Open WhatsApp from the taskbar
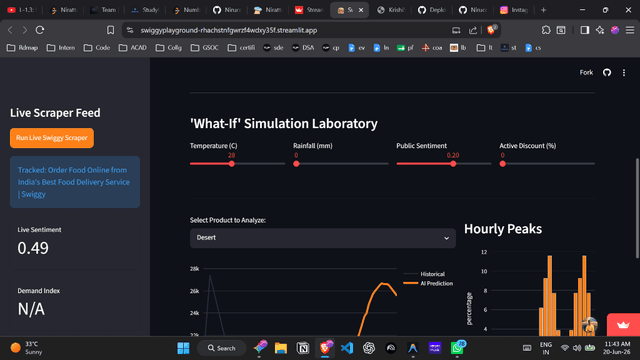 tap(457, 348)
